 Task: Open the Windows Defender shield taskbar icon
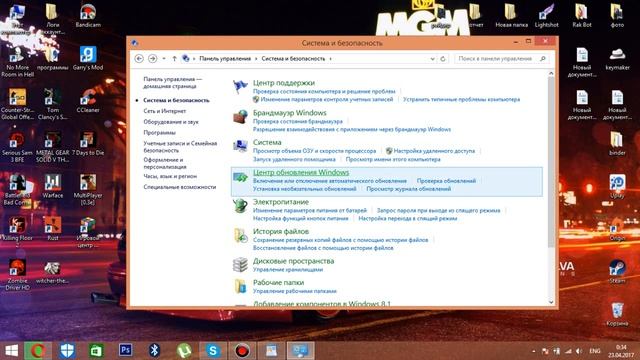67,350
